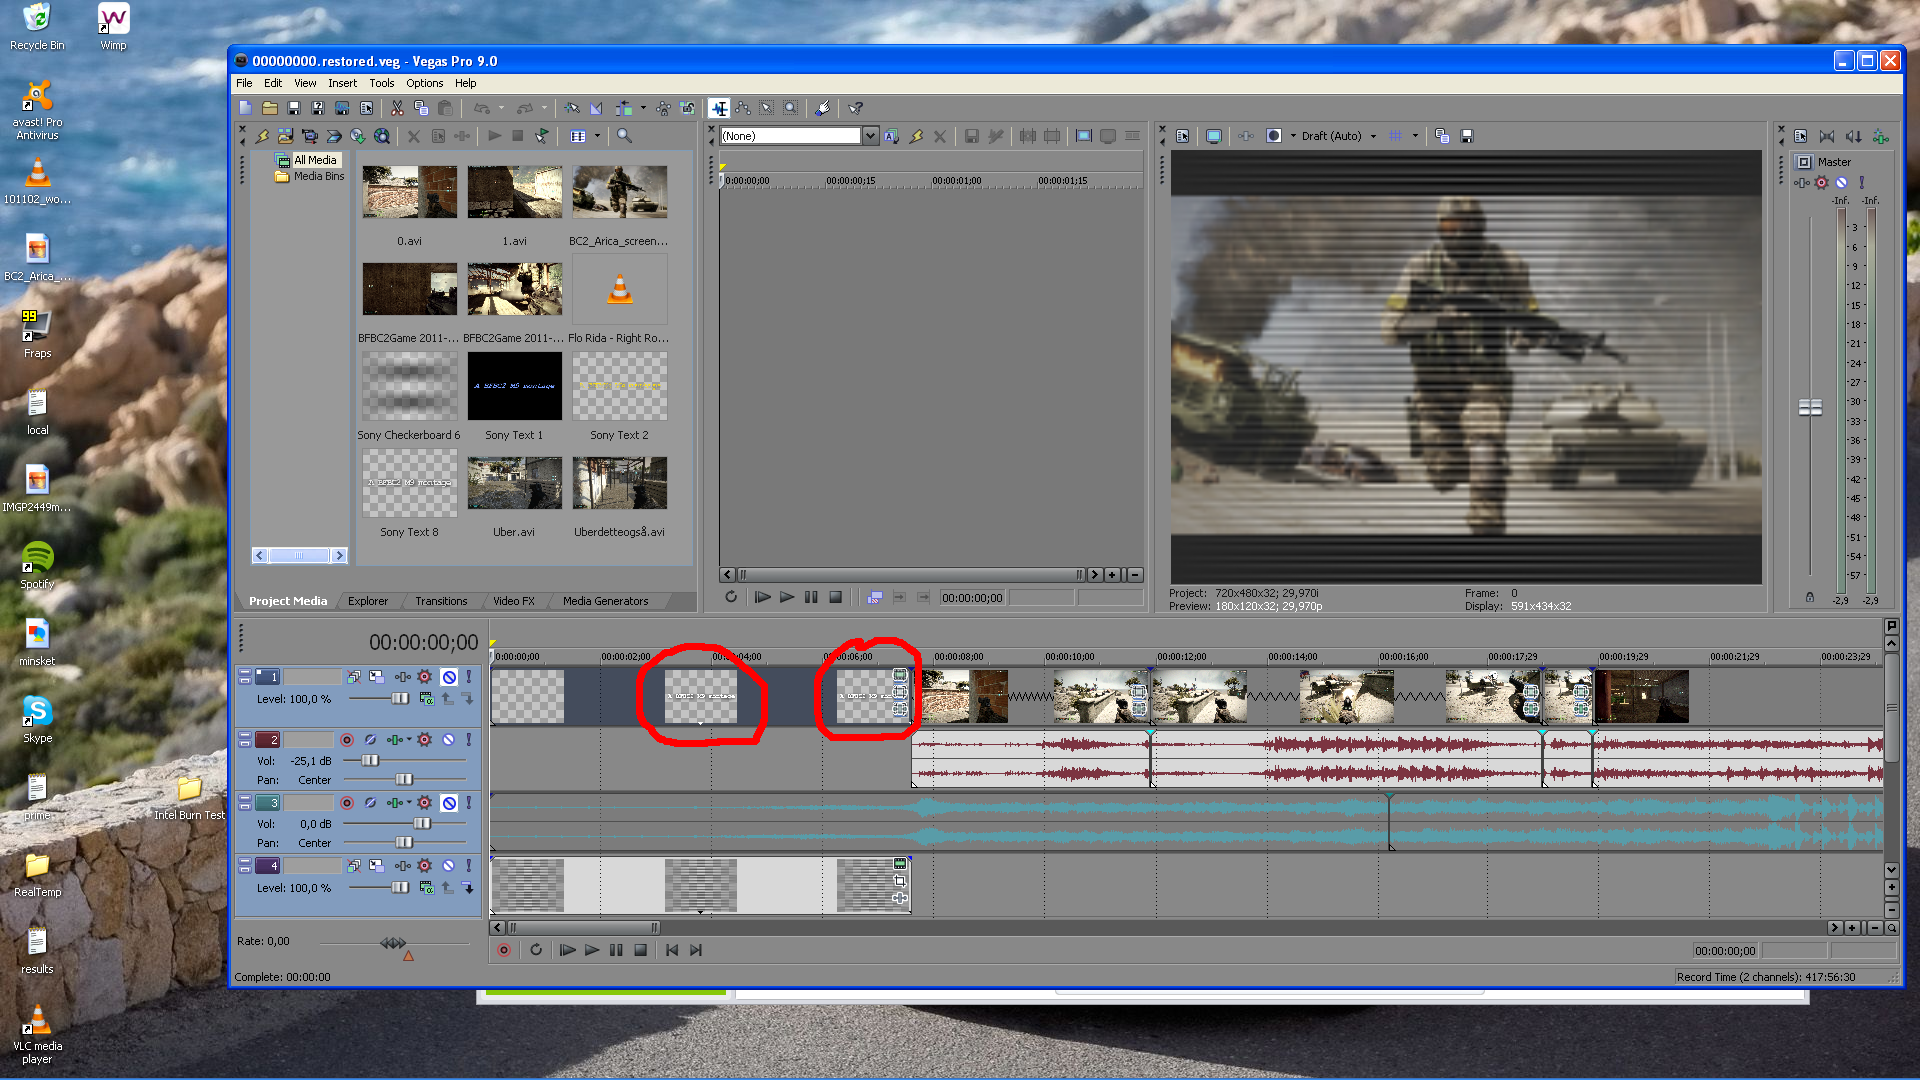The height and width of the screenshot is (1080, 1920).
Task: Open the (None) preset dropdown
Action: click(870, 136)
